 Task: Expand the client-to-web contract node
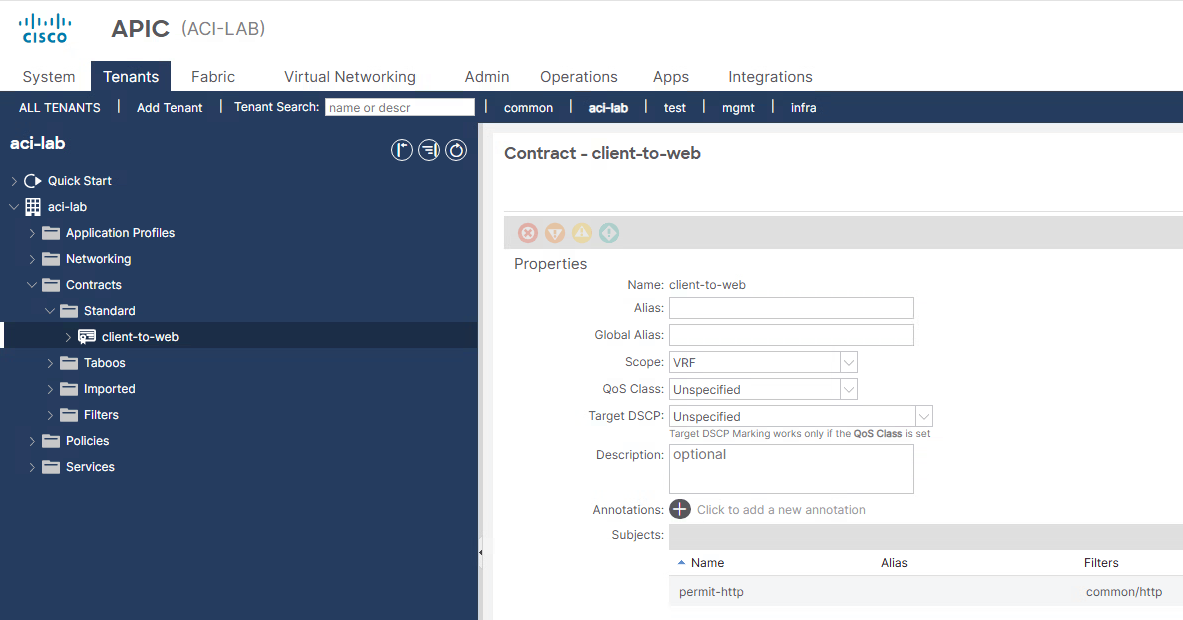point(68,337)
